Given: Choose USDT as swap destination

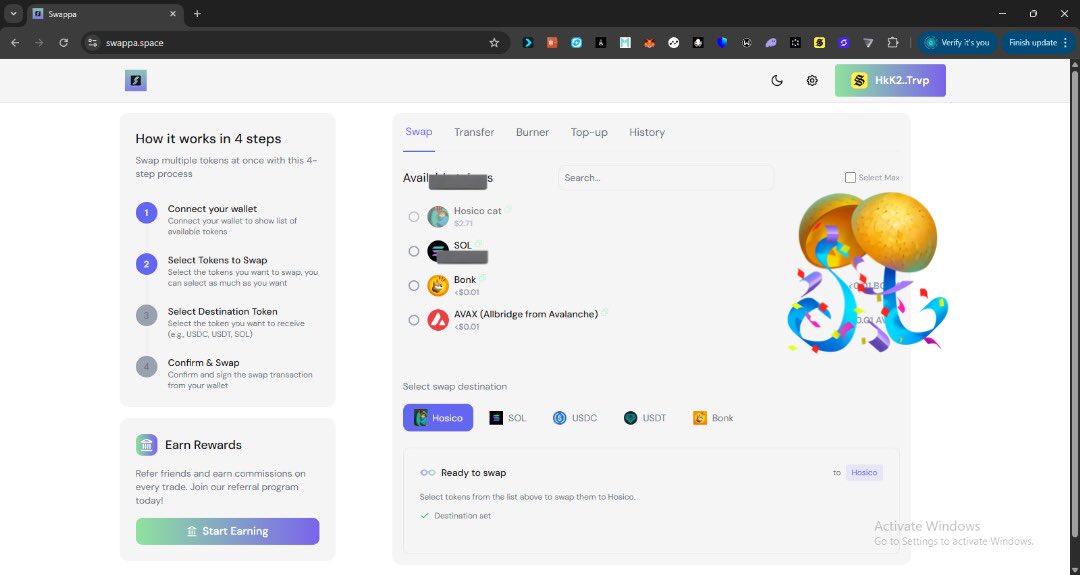Looking at the screenshot, I should tap(645, 418).
